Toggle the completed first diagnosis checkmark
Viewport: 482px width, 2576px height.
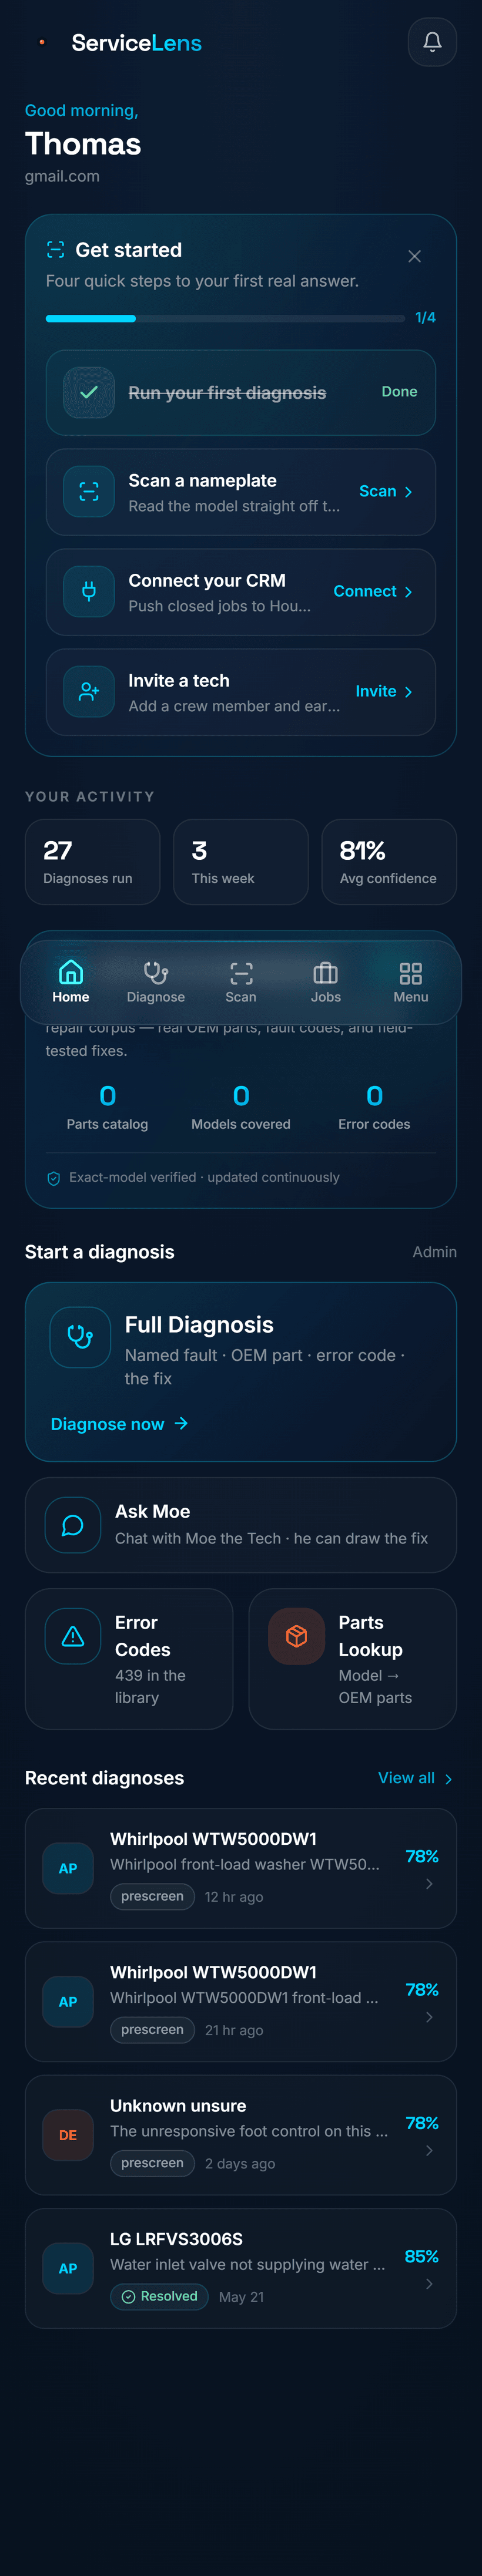click(89, 392)
